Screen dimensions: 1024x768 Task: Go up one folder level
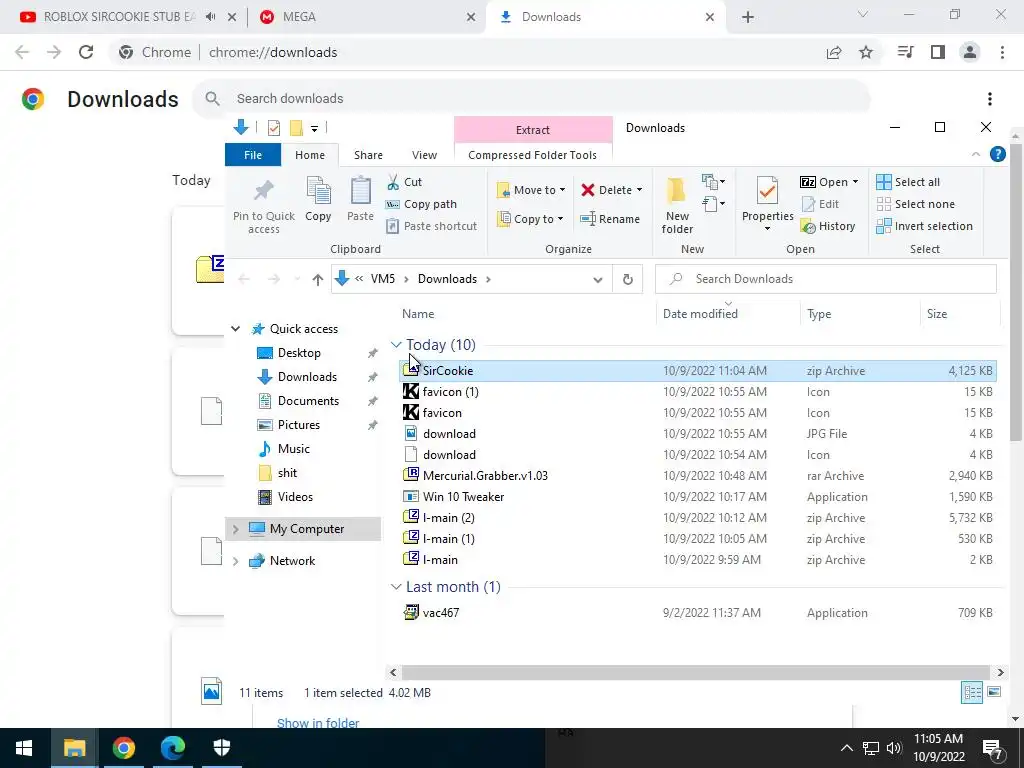[x=317, y=280]
